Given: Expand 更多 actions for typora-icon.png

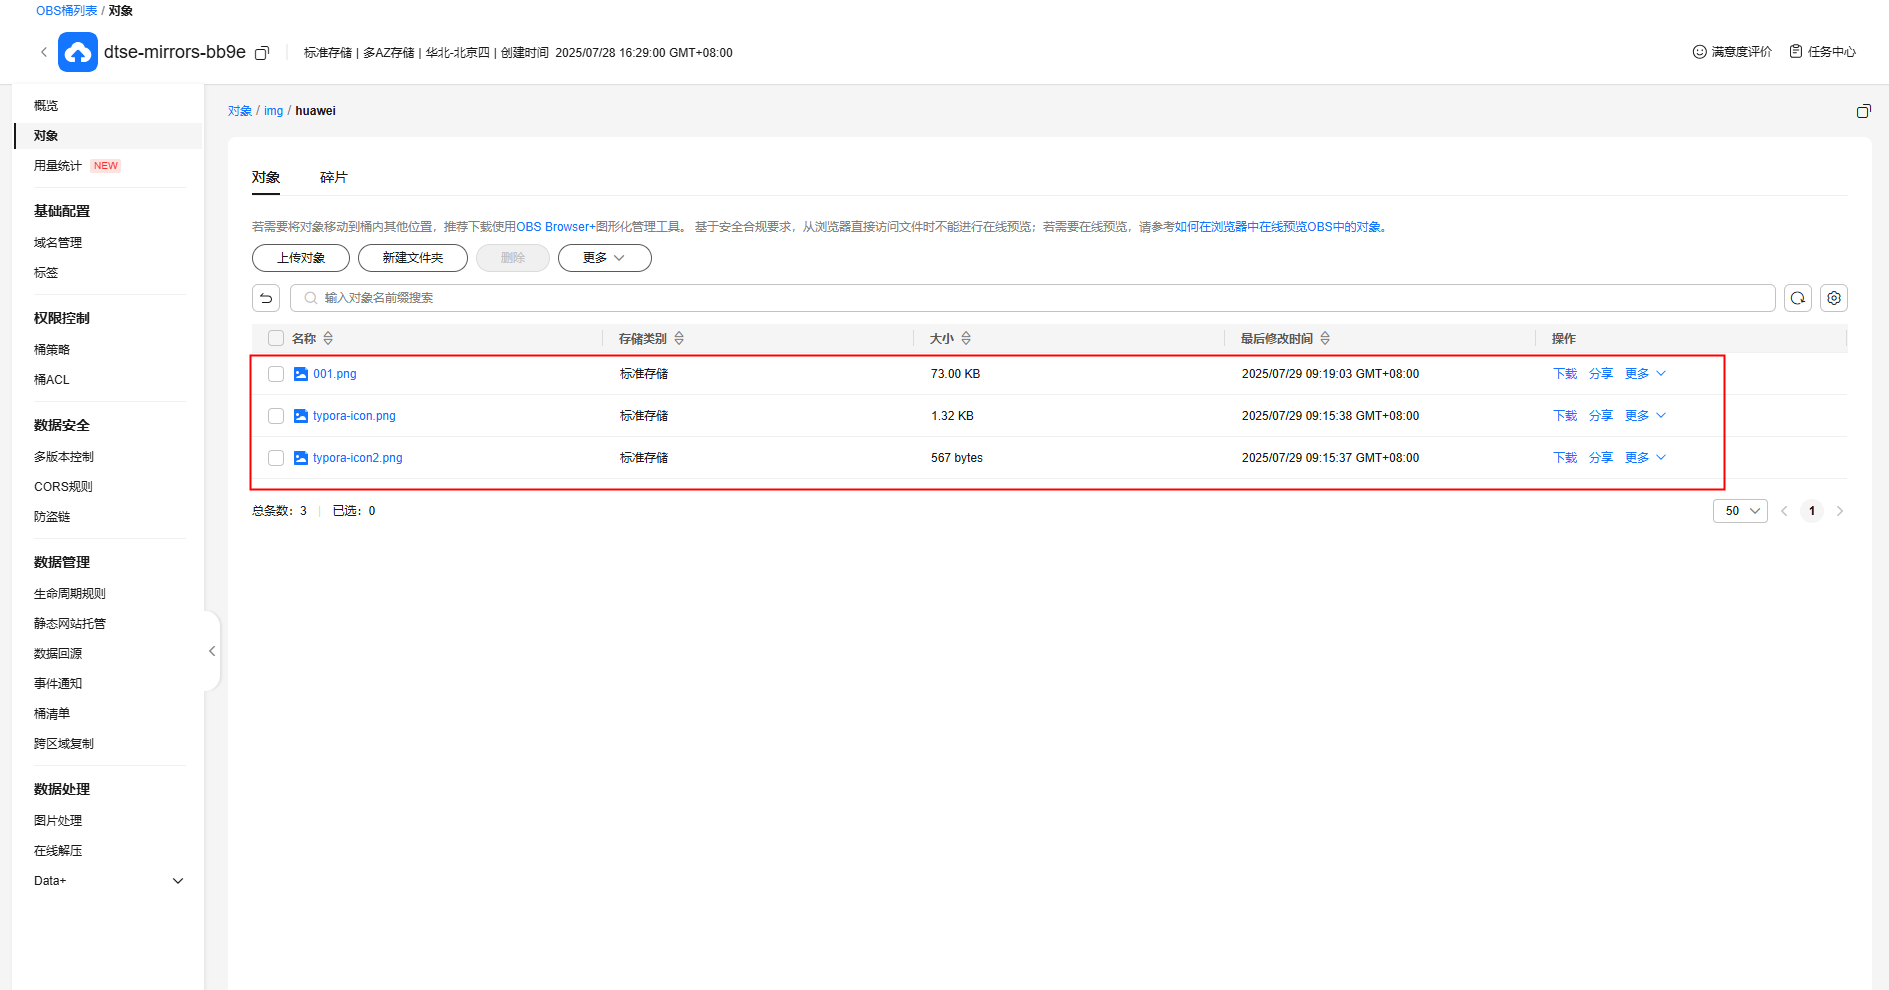Looking at the screenshot, I should 1645,416.
